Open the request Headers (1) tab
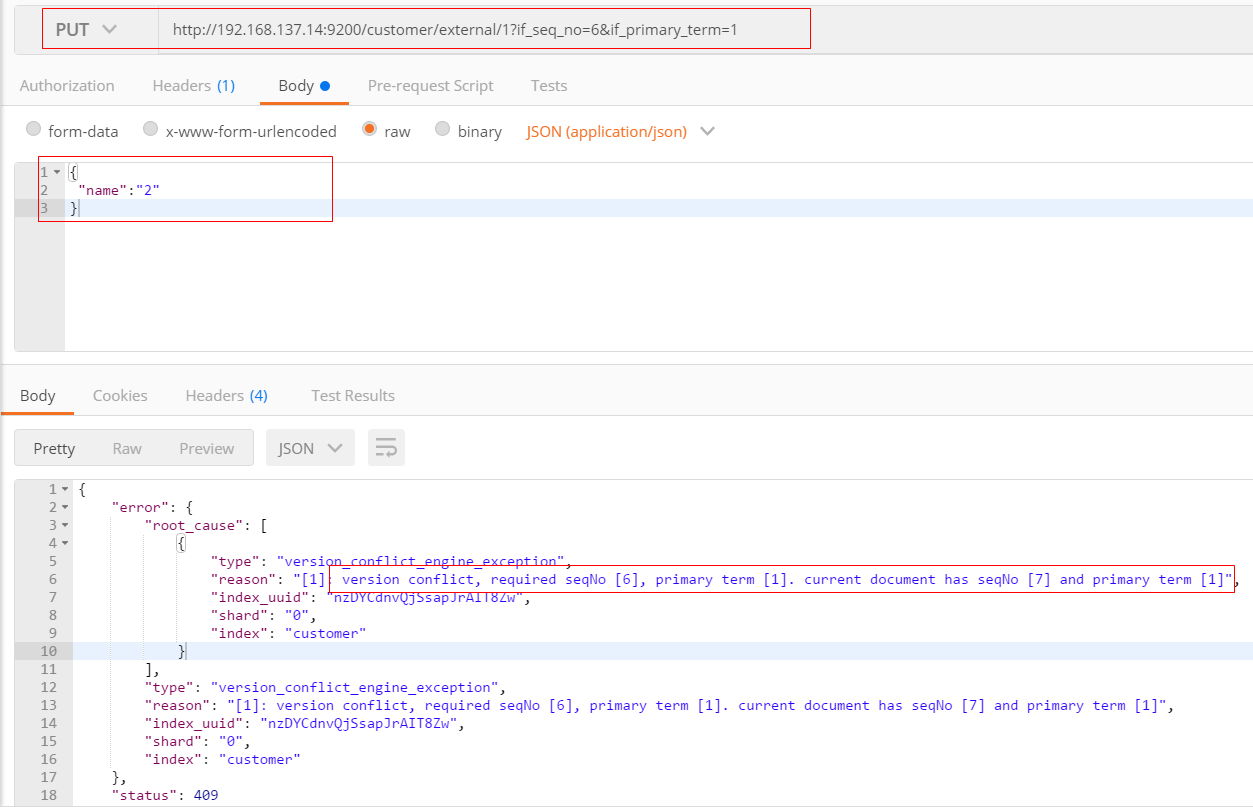This screenshot has width=1253, height=807. point(193,86)
